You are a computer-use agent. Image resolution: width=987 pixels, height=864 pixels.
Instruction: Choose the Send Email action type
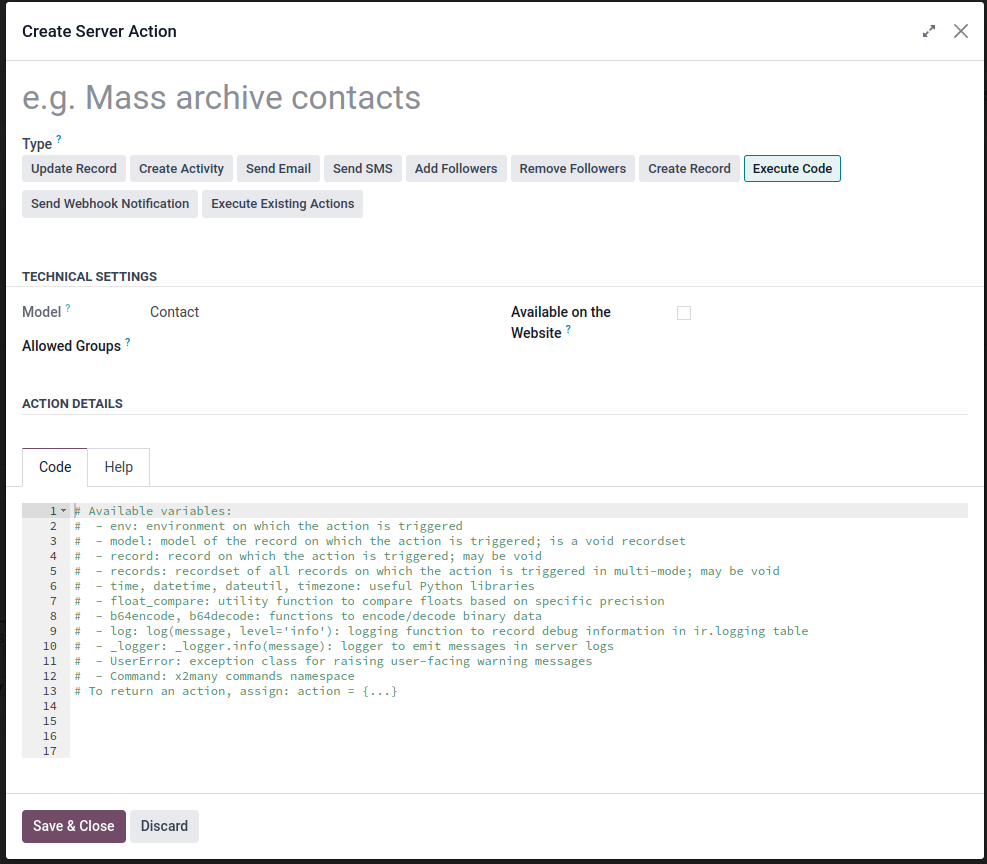278,169
